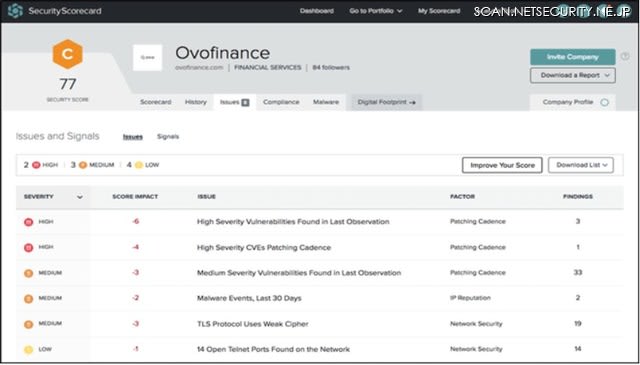The image size is (640, 365).
Task: Click the IP Reputation factor cell
Action: (x=470, y=298)
